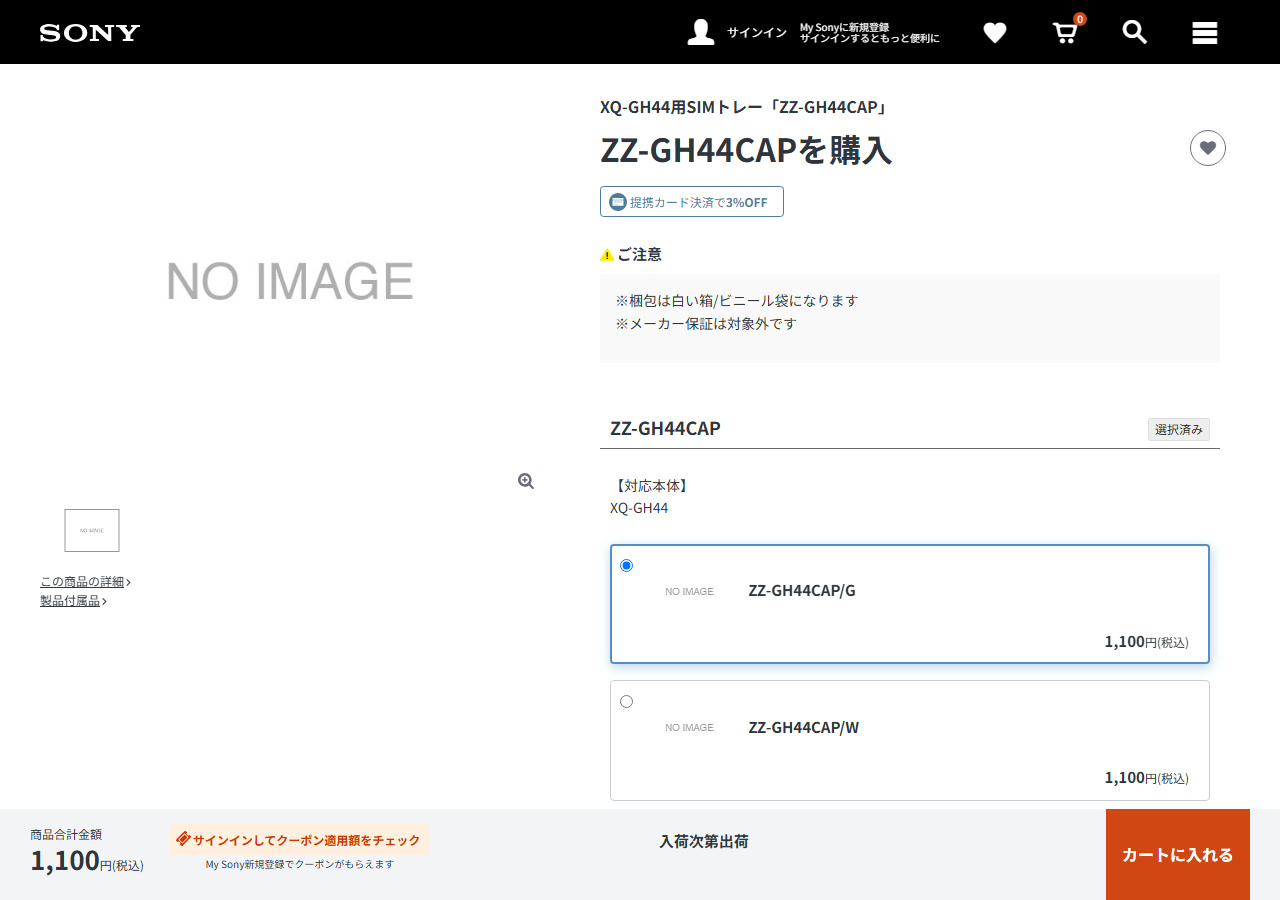Select the small NO IMAGE thumbnail
1280x900 pixels.
[x=92, y=530]
